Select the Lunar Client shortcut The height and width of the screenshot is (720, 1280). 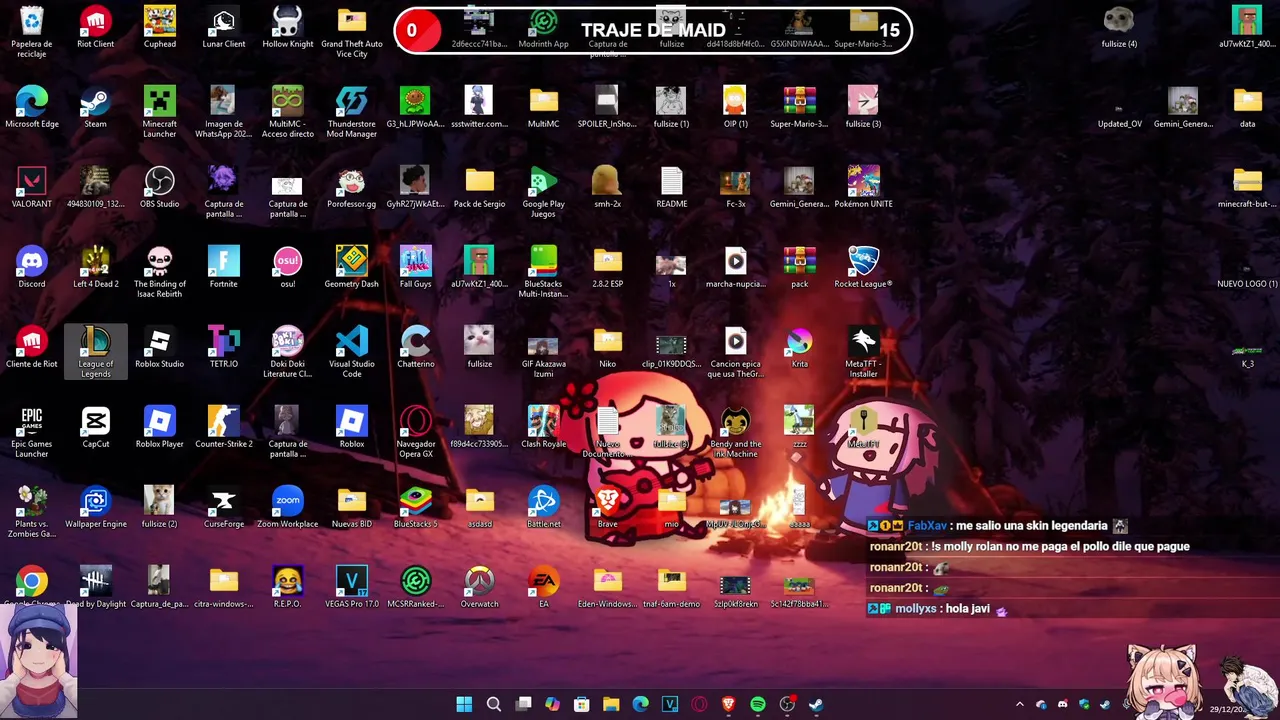coord(224,27)
